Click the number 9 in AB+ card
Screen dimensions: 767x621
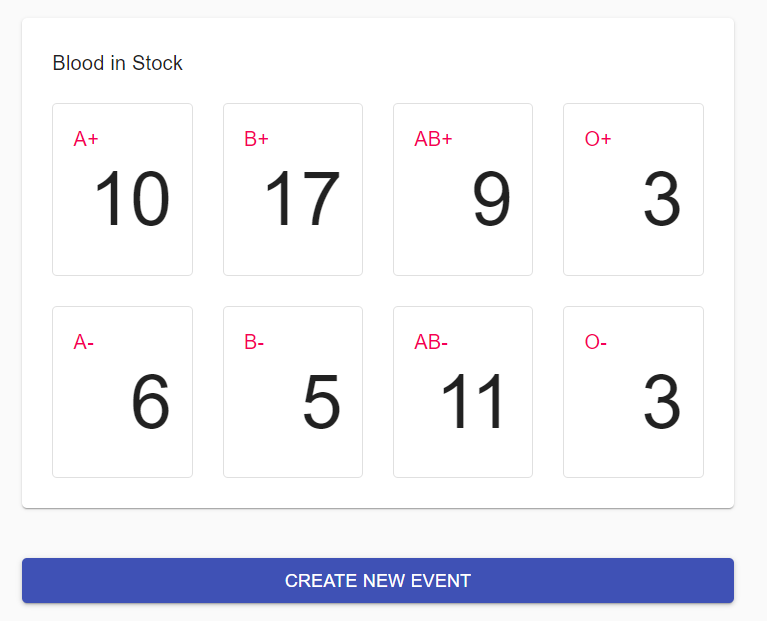(491, 200)
